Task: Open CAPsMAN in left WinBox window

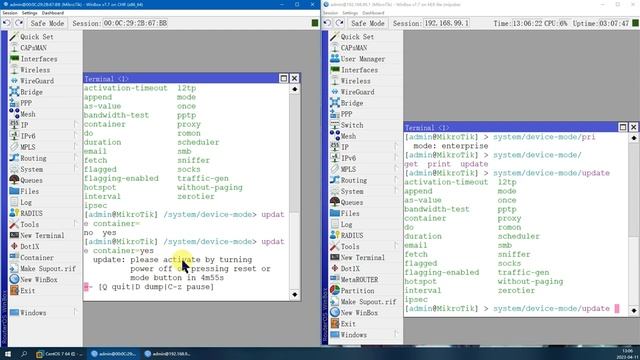Action: 33,48
